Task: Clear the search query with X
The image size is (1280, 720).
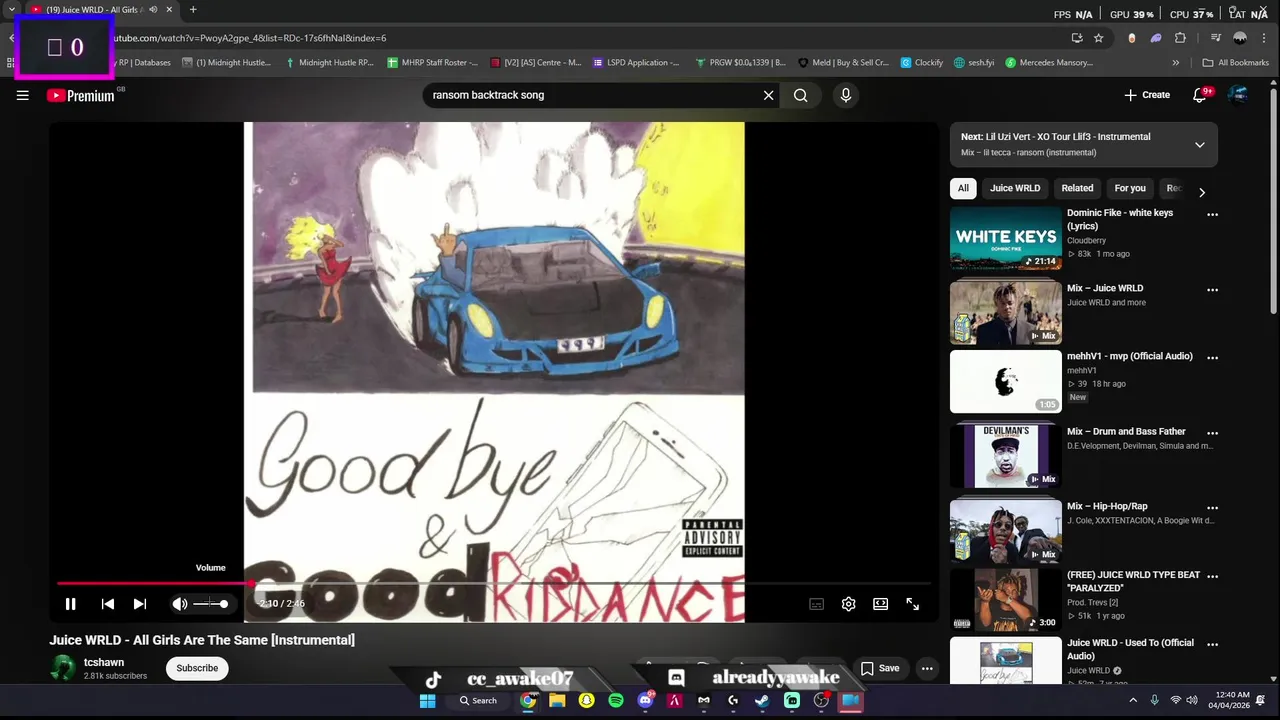Action: 768,95
